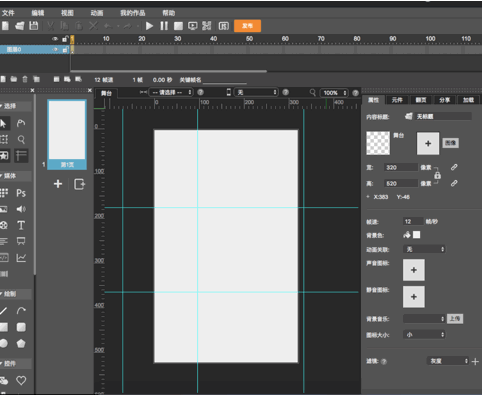
Task: Select the straight line drawing tool
Action: 3,311
